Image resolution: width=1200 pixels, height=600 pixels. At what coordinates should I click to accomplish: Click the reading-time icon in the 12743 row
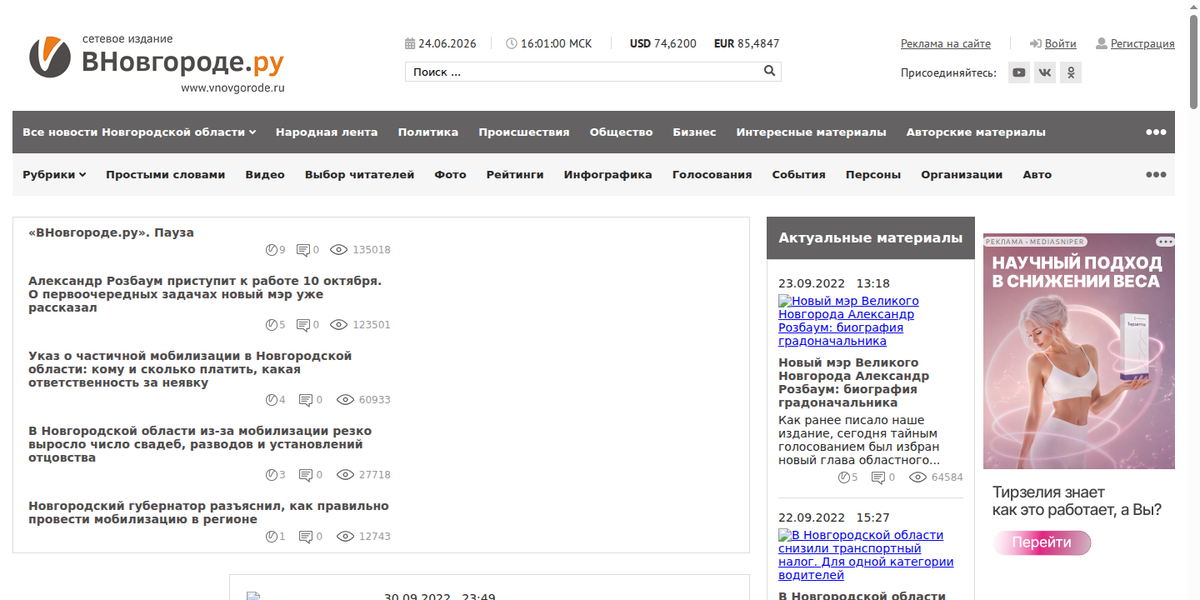pyautogui.click(x=271, y=537)
